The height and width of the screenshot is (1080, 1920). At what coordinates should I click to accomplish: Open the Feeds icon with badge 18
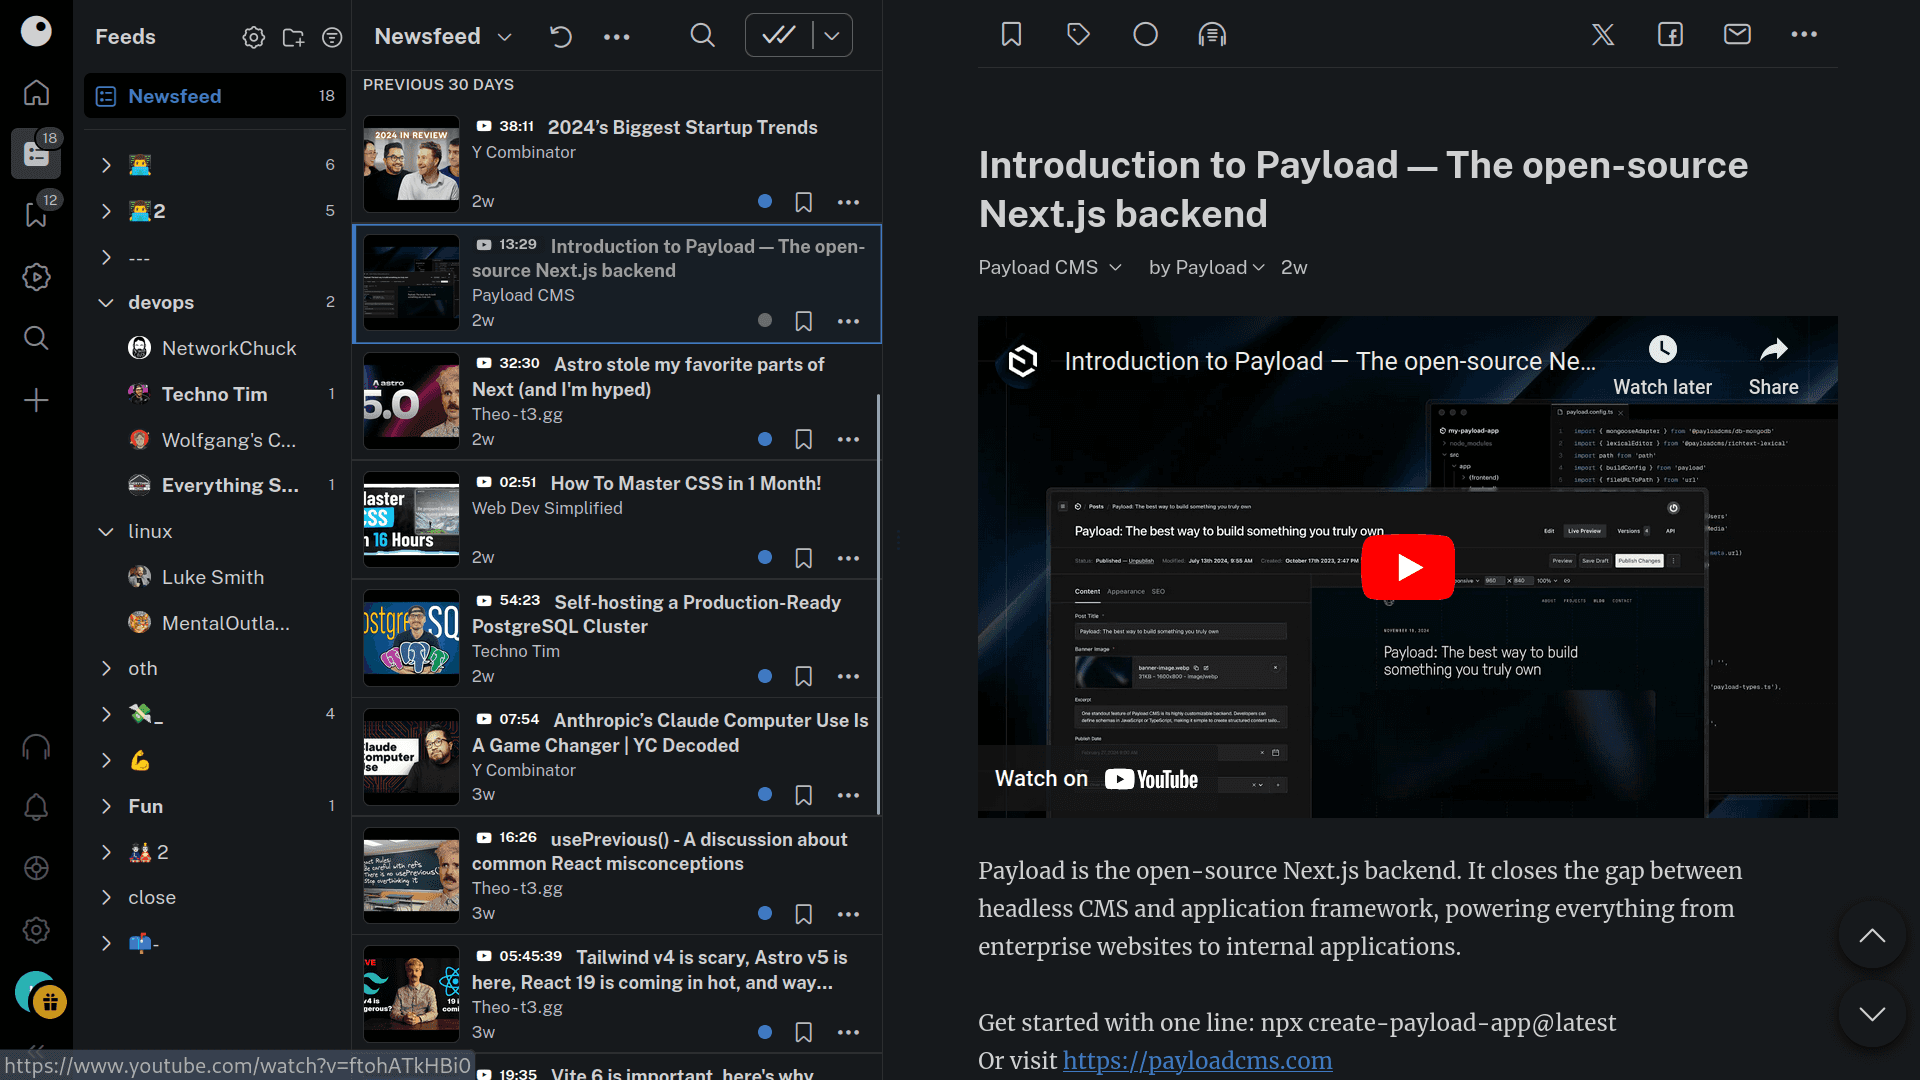tap(36, 154)
